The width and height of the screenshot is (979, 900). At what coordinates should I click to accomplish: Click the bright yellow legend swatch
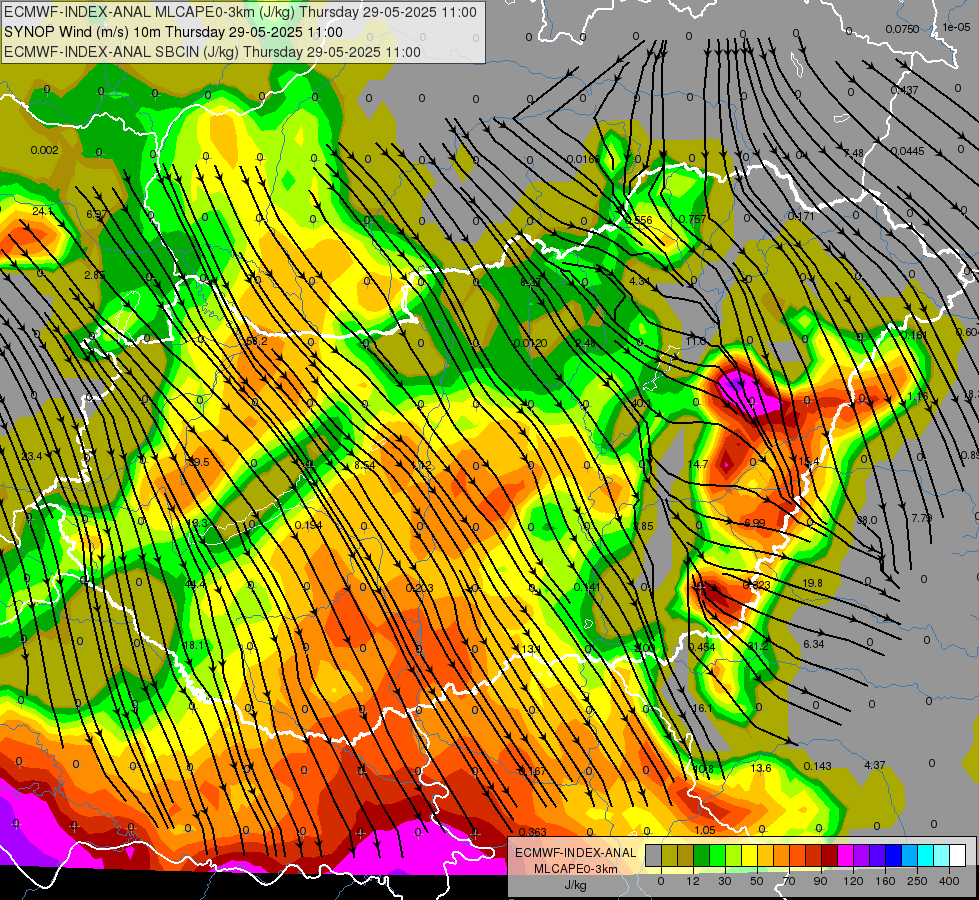tap(749, 855)
